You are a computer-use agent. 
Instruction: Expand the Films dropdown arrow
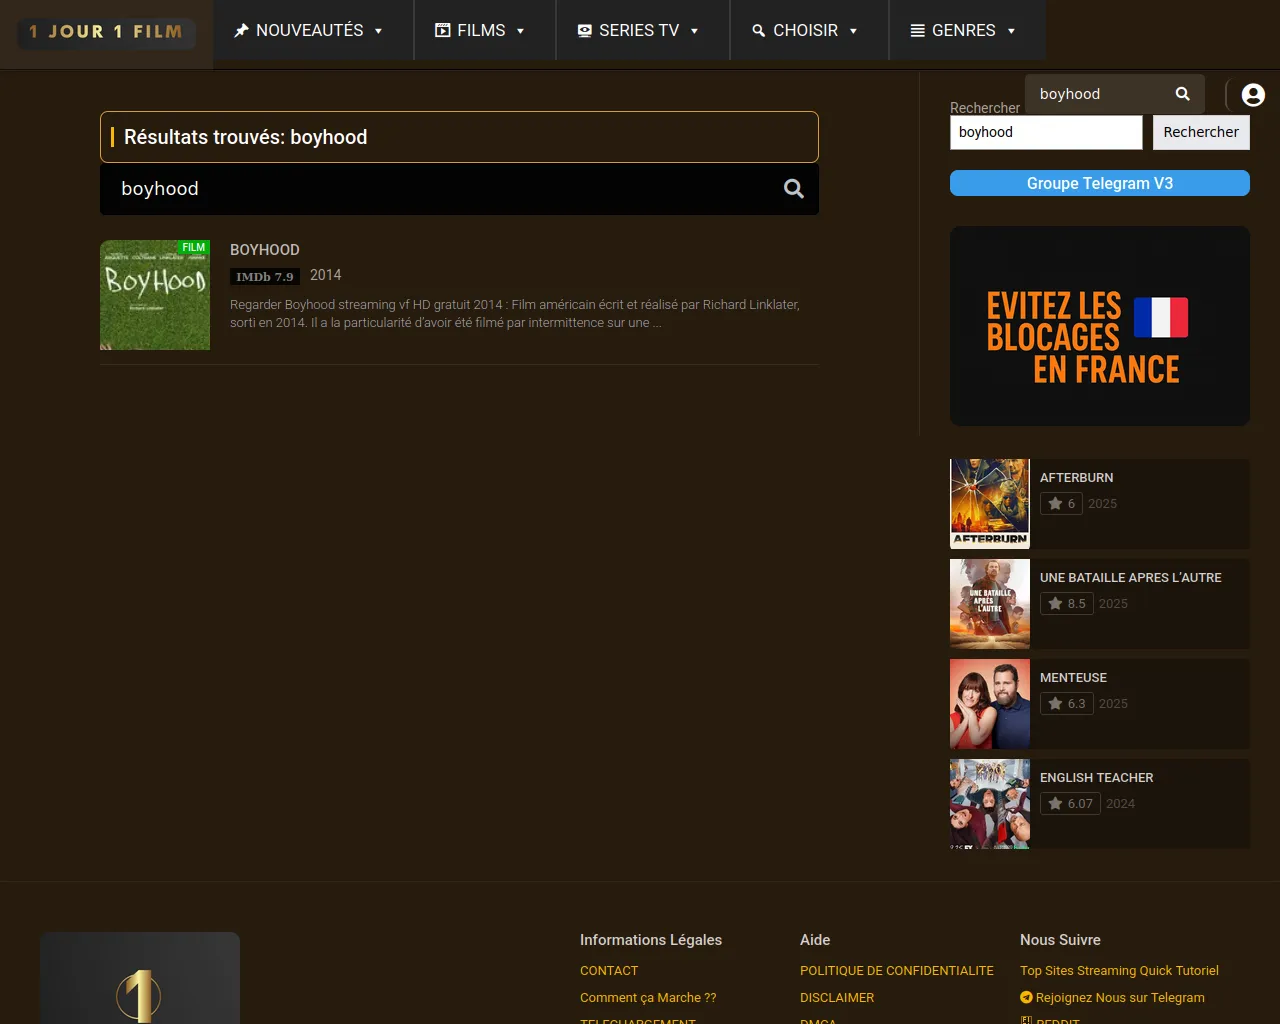click(x=521, y=31)
